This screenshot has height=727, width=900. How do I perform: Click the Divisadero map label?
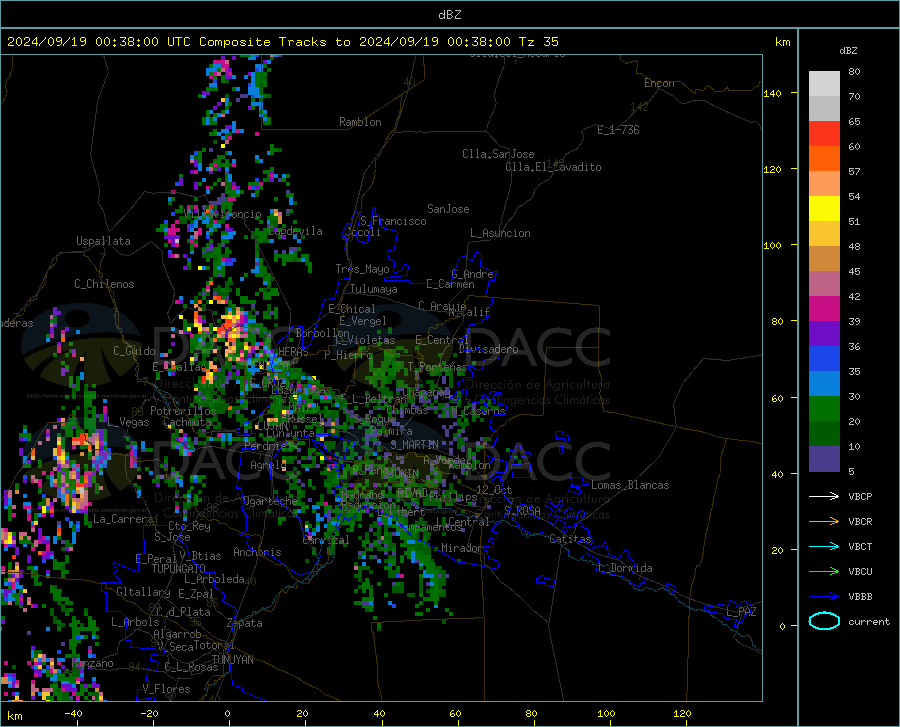point(488,349)
